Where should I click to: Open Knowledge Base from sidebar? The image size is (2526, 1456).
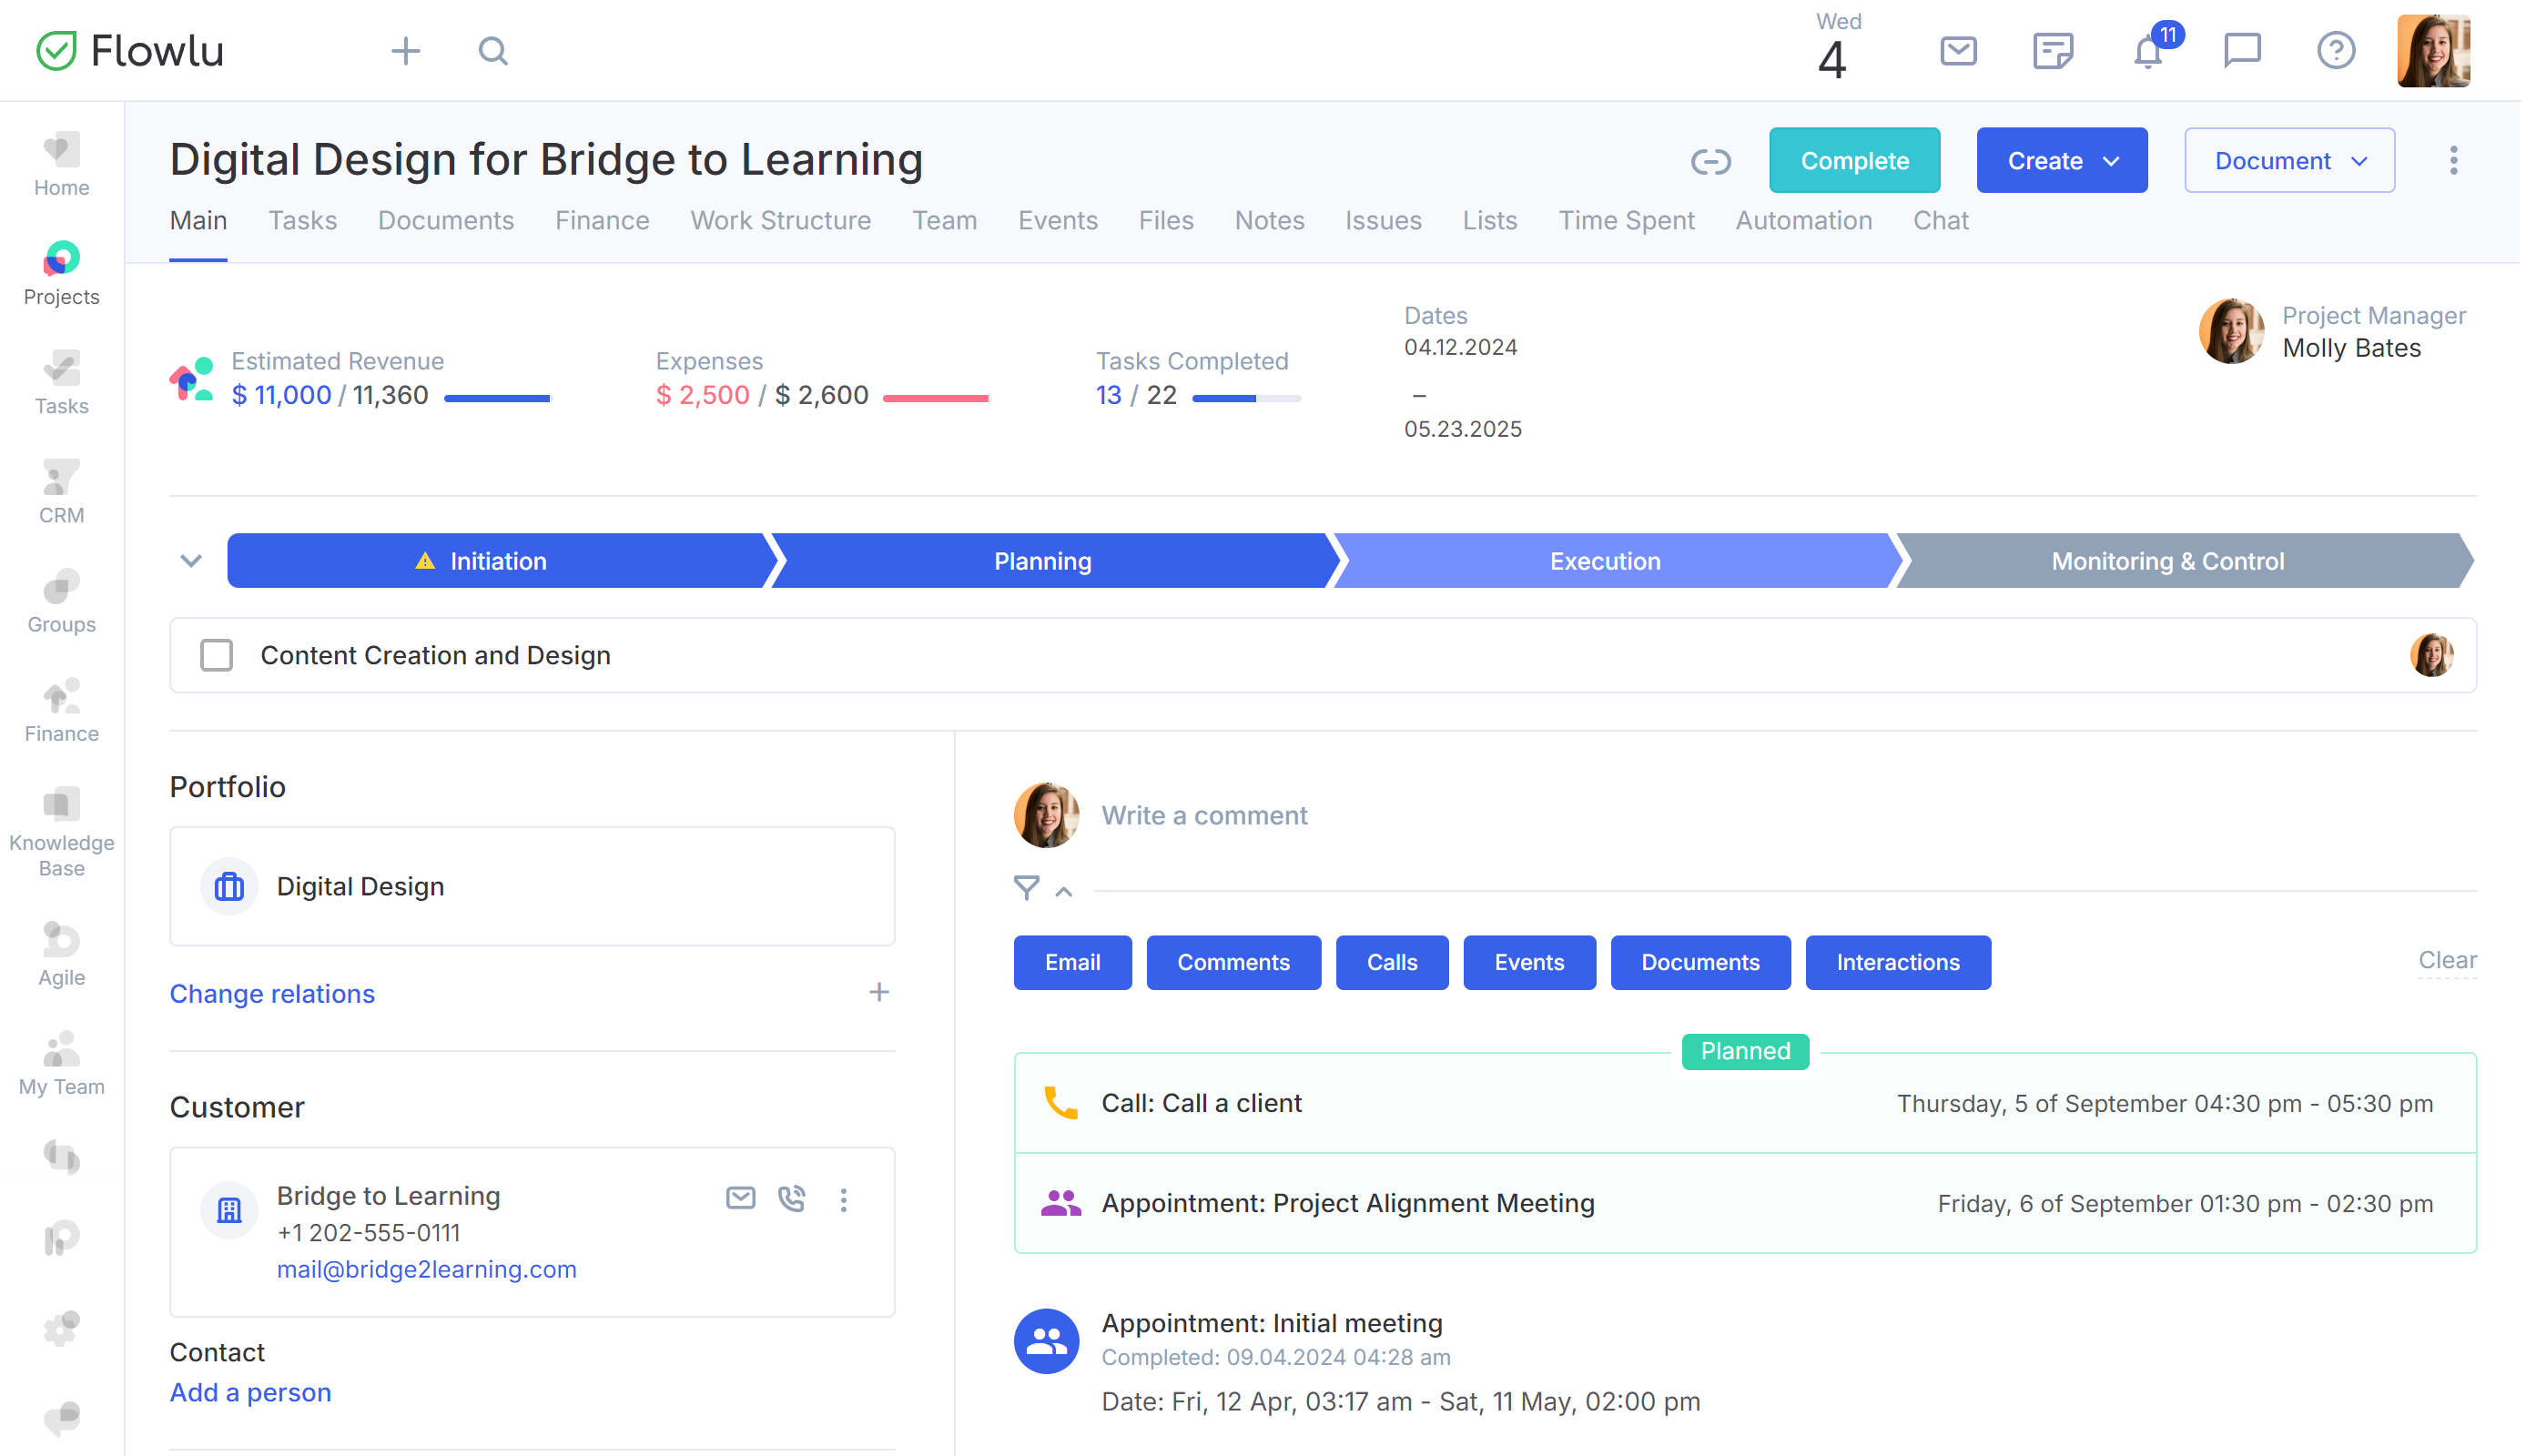[x=61, y=833]
